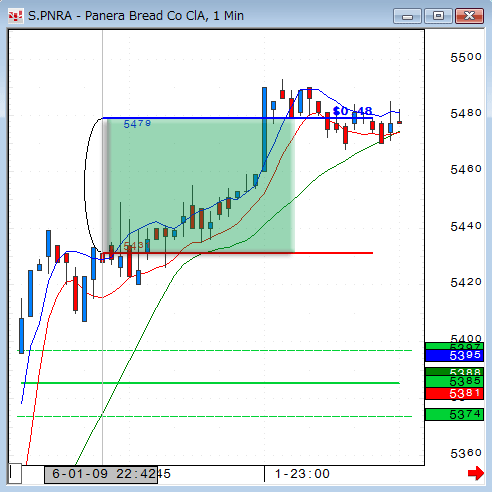Click the blue horizontal target line

237,118
